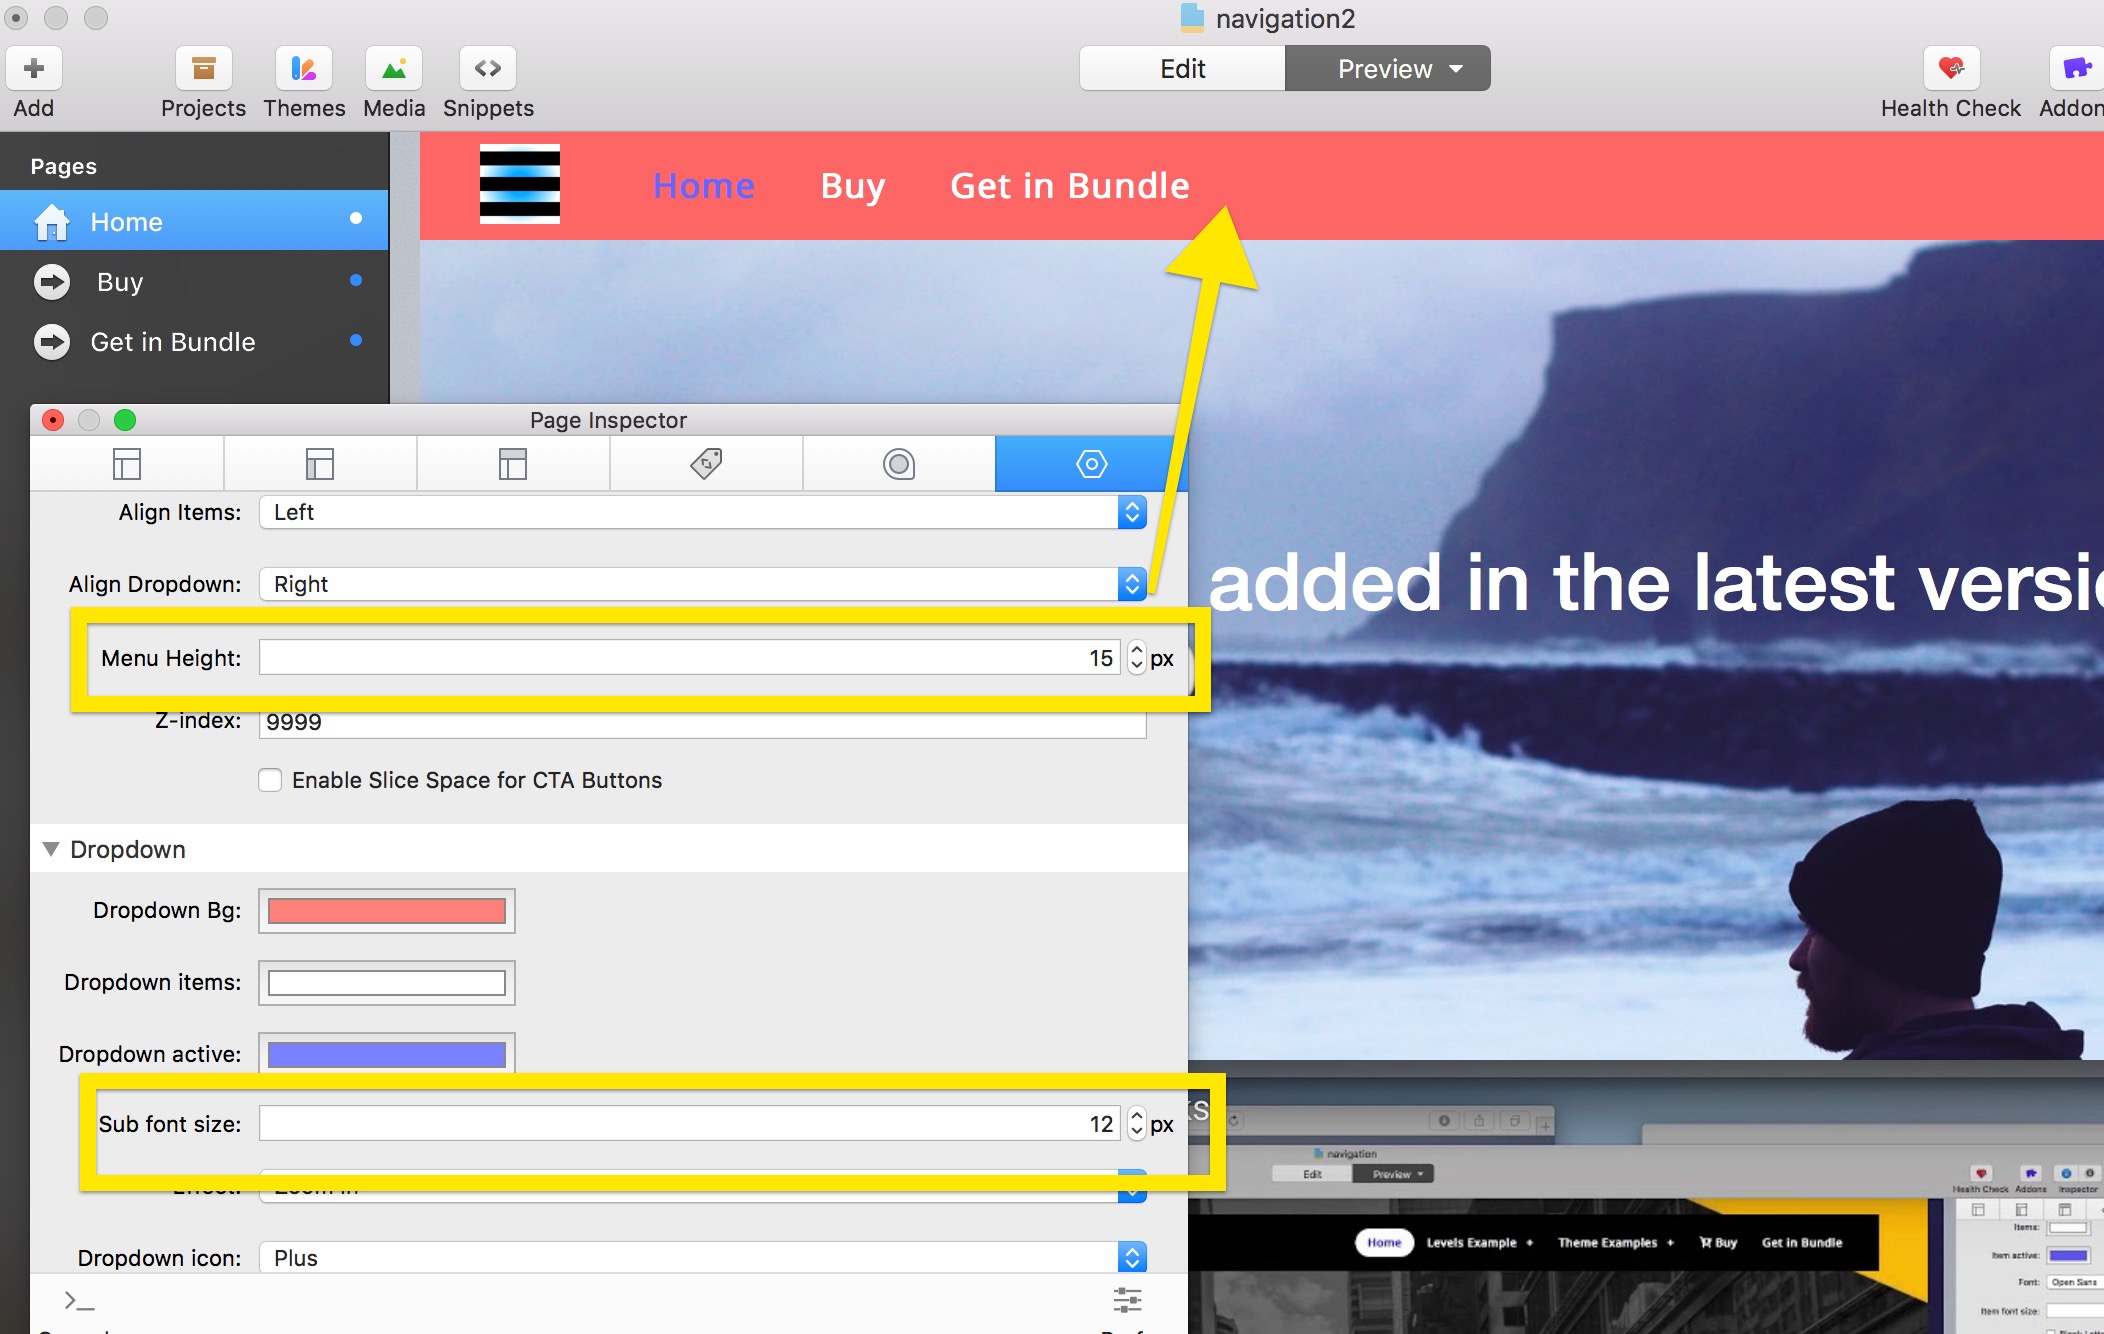Open the Snippets code icon
The width and height of the screenshot is (2104, 1334).
(488, 69)
